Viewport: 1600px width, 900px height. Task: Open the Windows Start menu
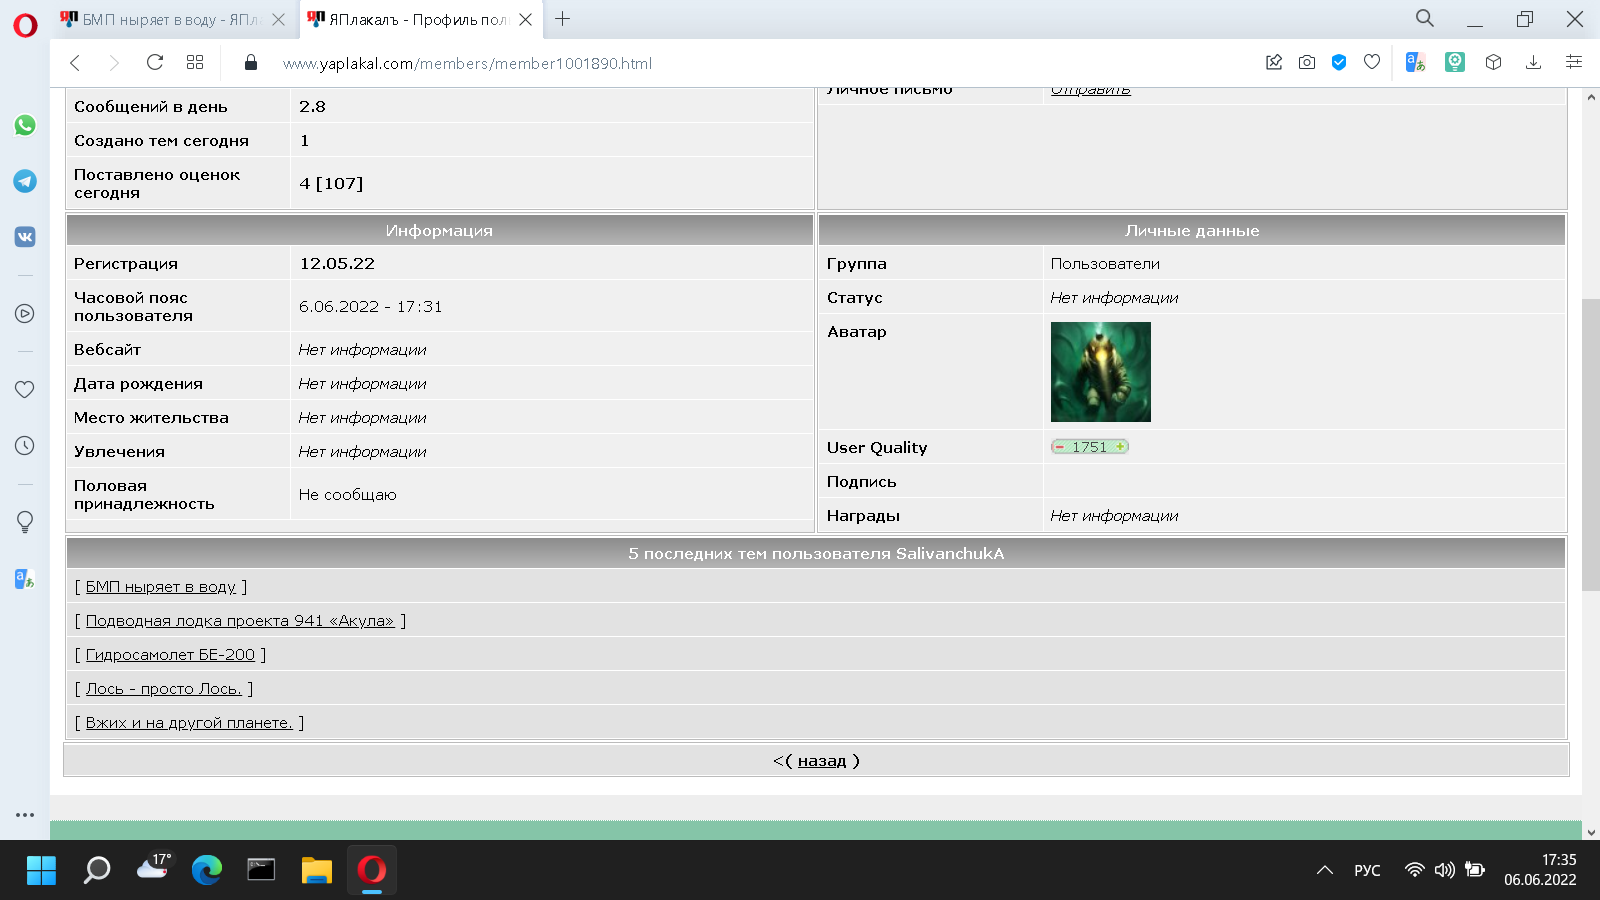[x=41, y=870]
